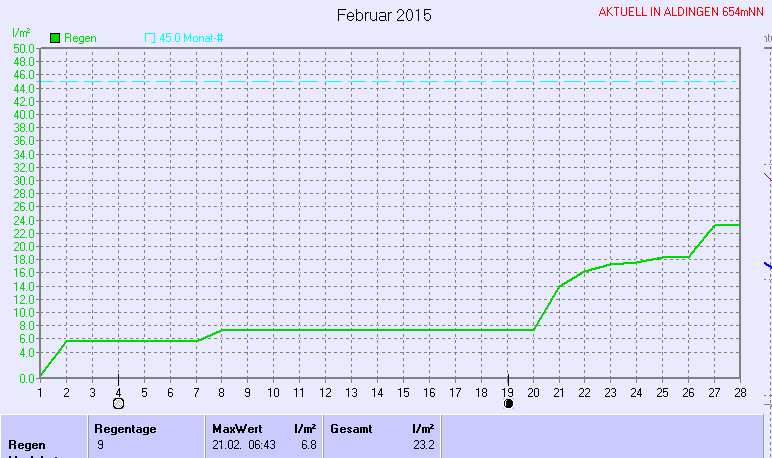Click the new moon icon below day 19
This screenshot has width=772, height=458.
tap(508, 404)
